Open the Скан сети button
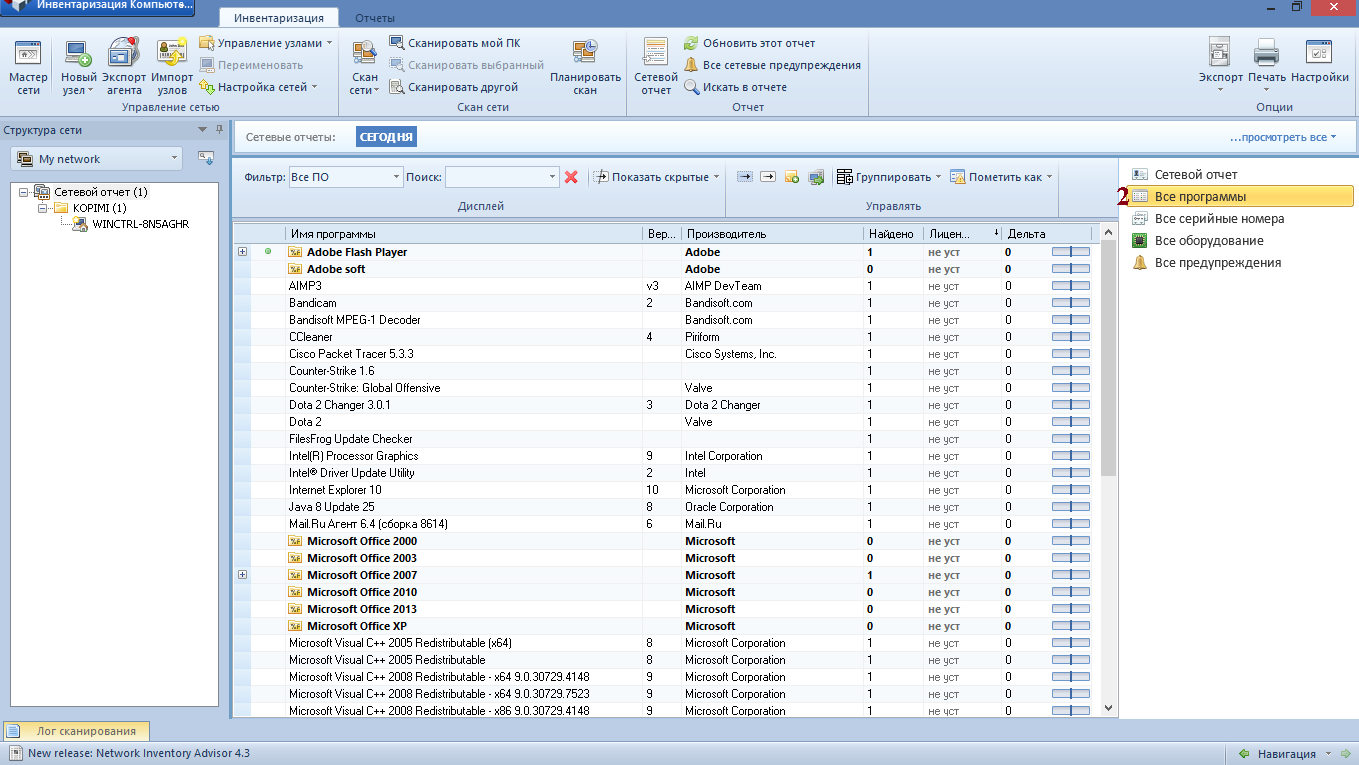The width and height of the screenshot is (1359, 765). pos(364,66)
